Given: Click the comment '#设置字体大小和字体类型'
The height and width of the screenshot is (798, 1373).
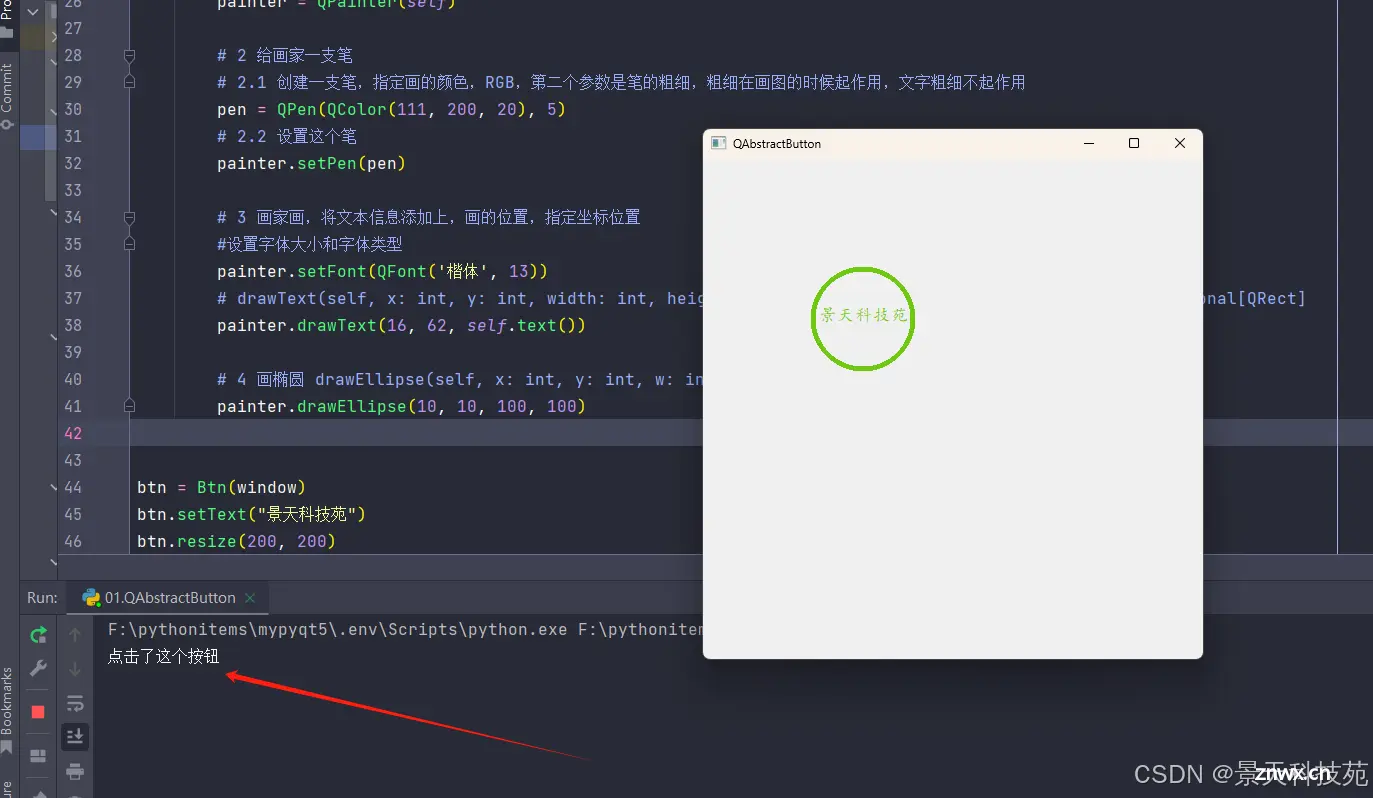Looking at the screenshot, I should (310, 244).
